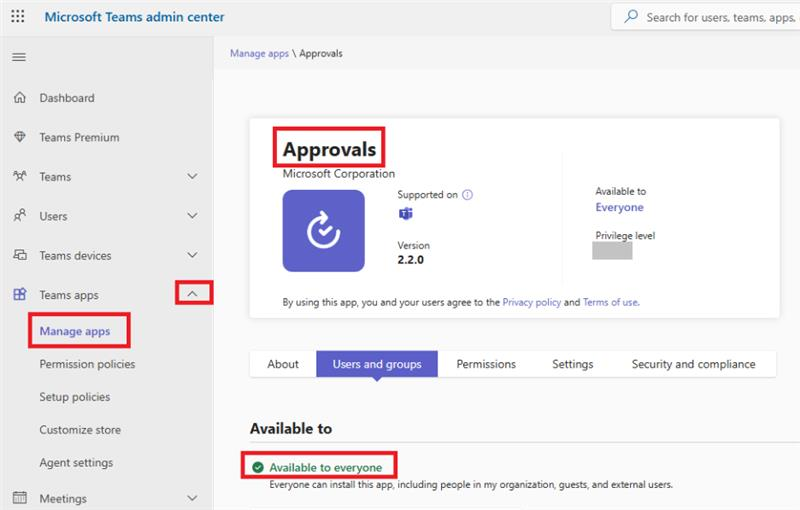Click the Privilege level label
Screen dimensions: 800x510
click(625, 236)
